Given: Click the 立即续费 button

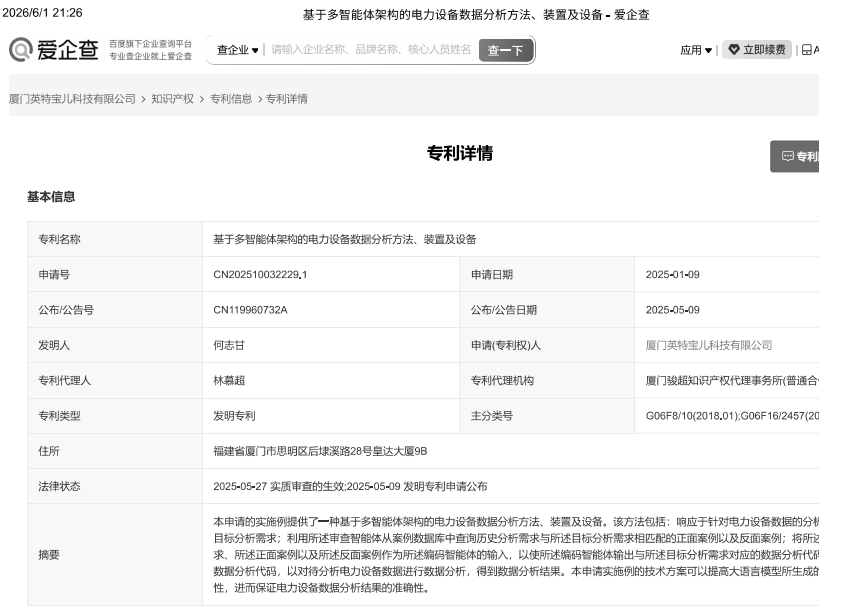Looking at the screenshot, I should click(757, 50).
